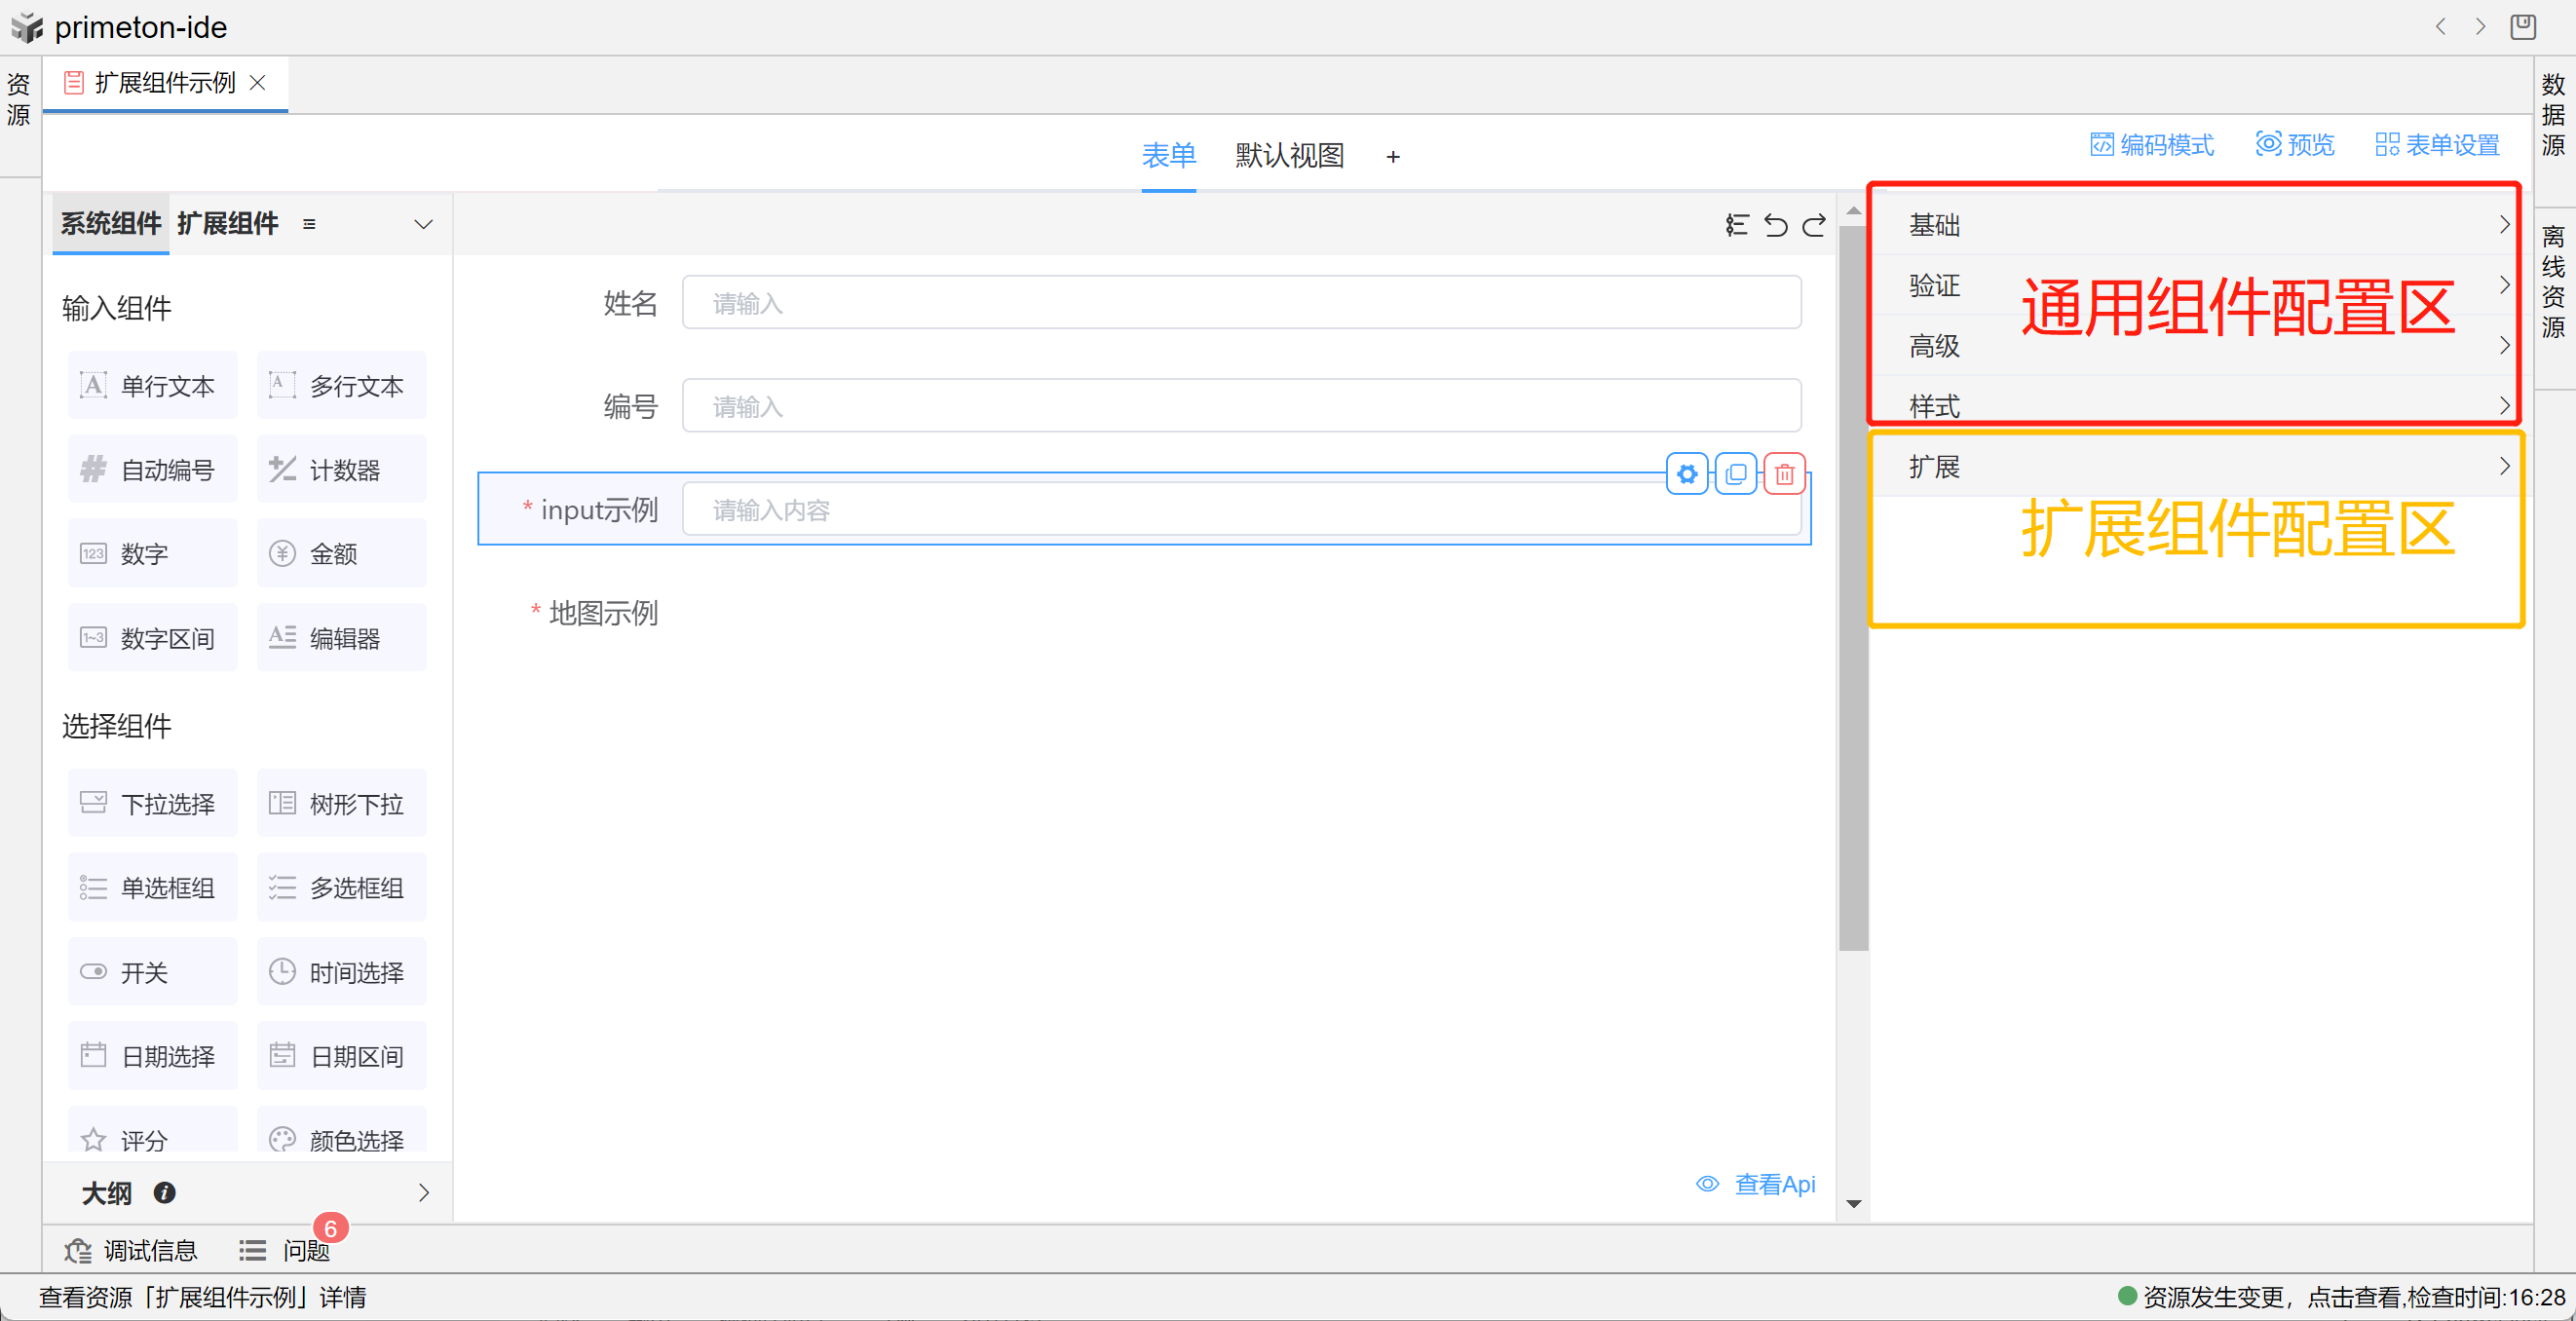Image resolution: width=2576 pixels, height=1321 pixels.
Task: Click the undo arrow icon
Action: pos(1775,225)
